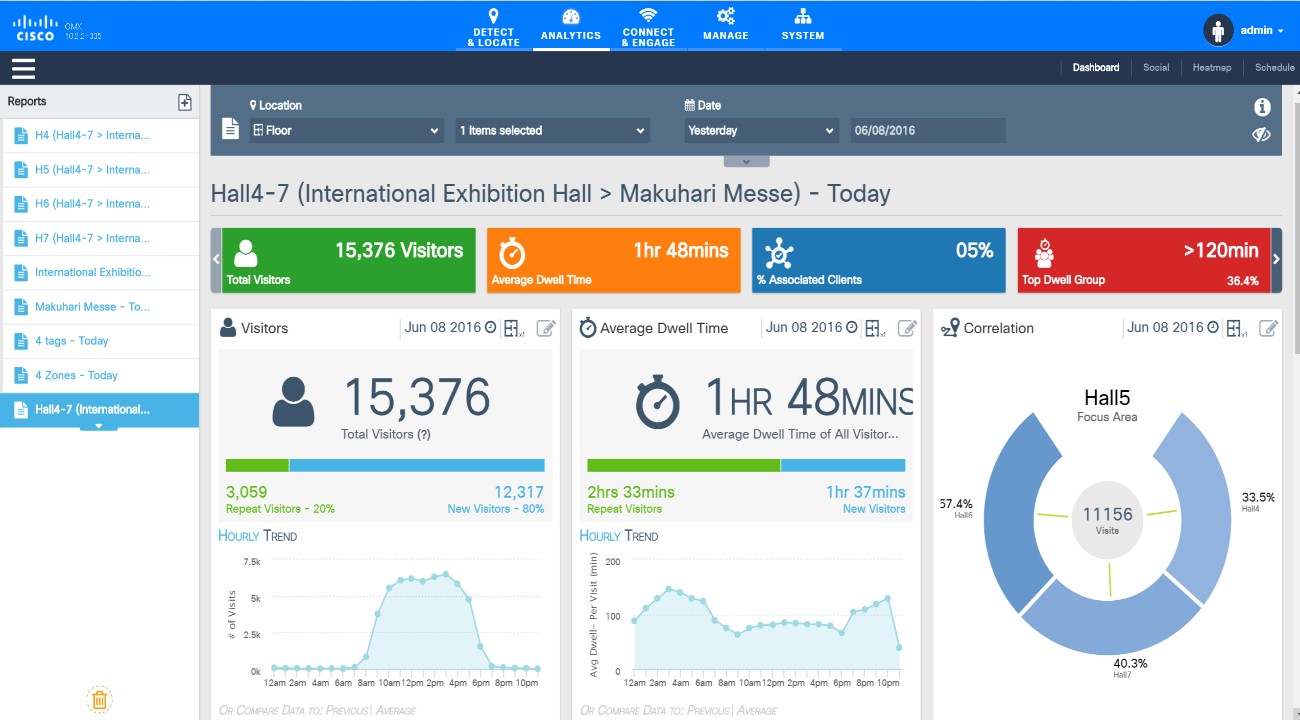This screenshot has width=1300, height=720.
Task: Click the admin user avatar icon
Action: (x=1217, y=30)
